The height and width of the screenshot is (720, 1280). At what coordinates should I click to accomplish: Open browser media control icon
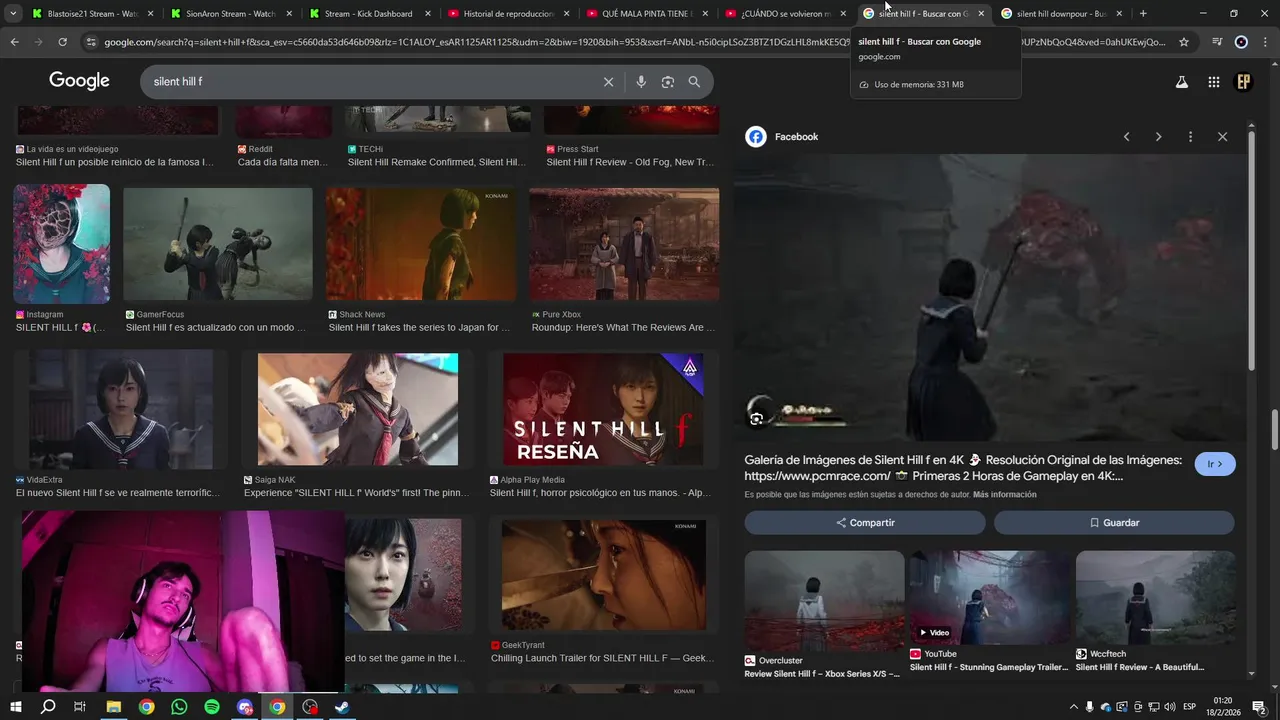coord(1217,42)
